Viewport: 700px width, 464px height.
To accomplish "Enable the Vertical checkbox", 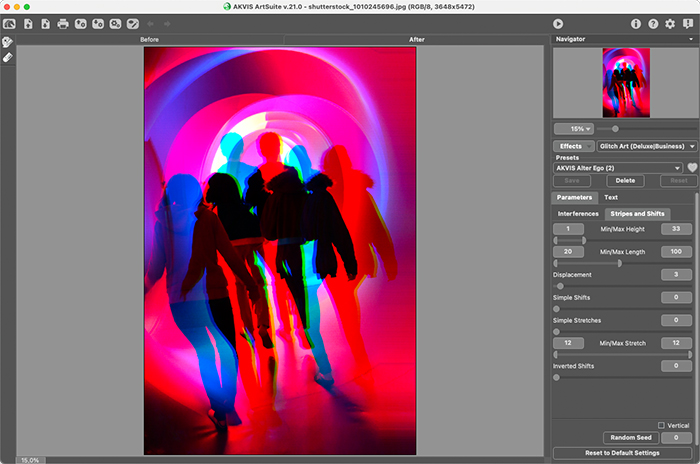I will click(661, 425).
